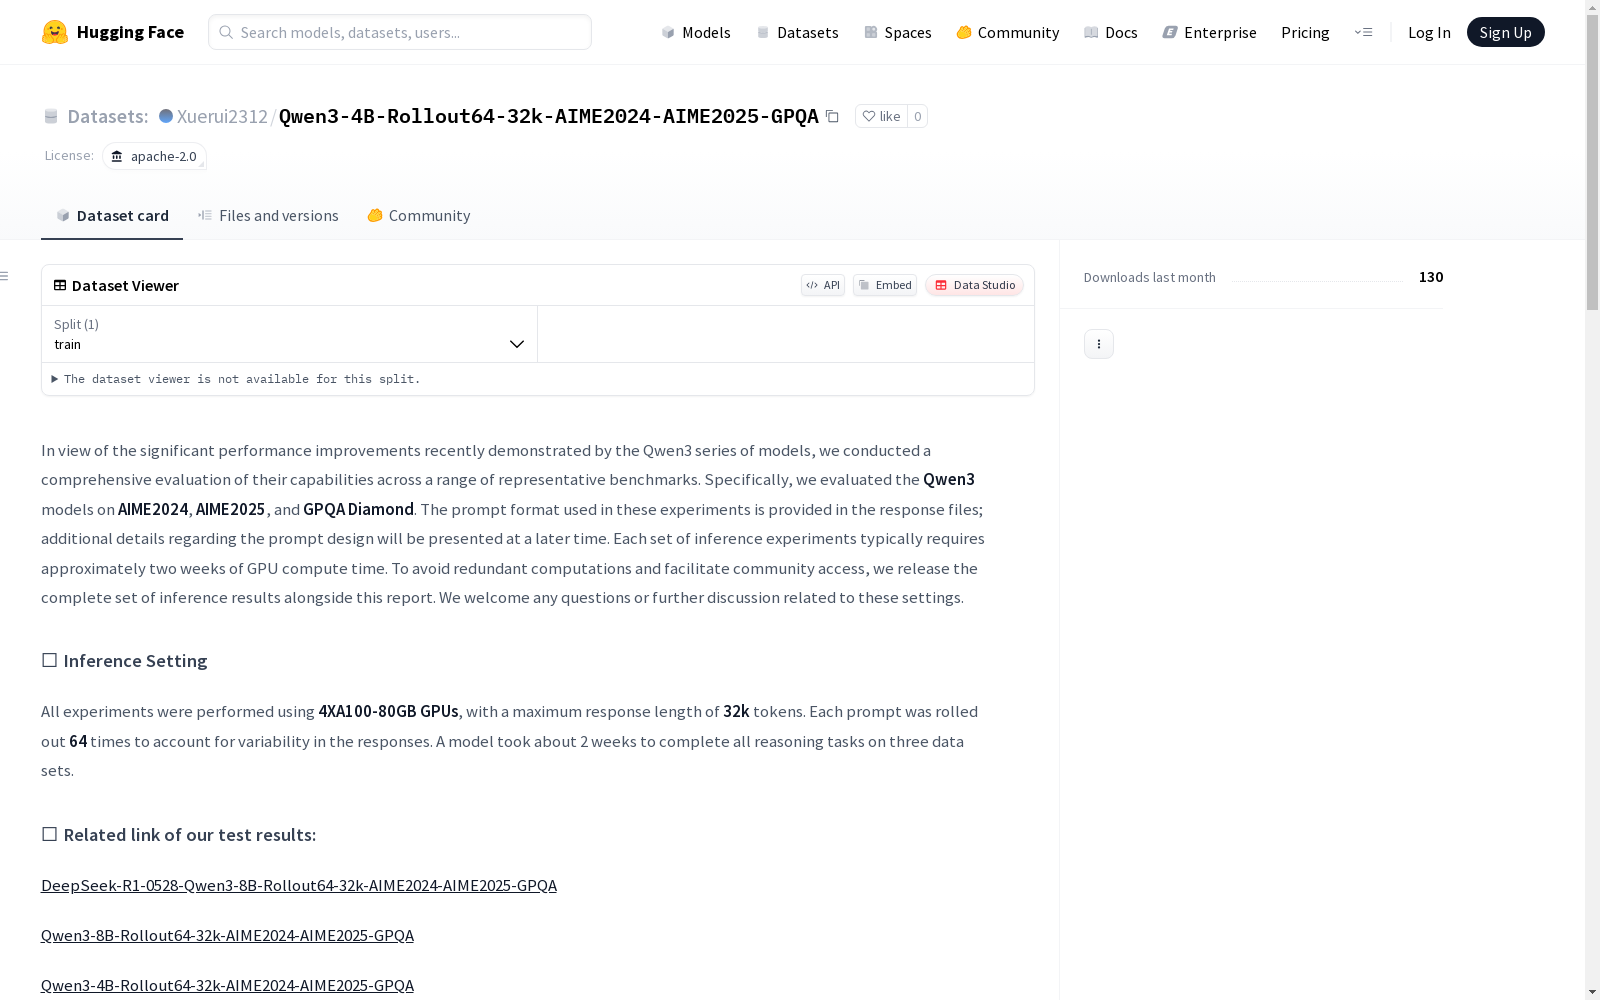Viewport: 1600px width, 1000px height.
Task: Go to the Pricing page
Action: tap(1305, 32)
